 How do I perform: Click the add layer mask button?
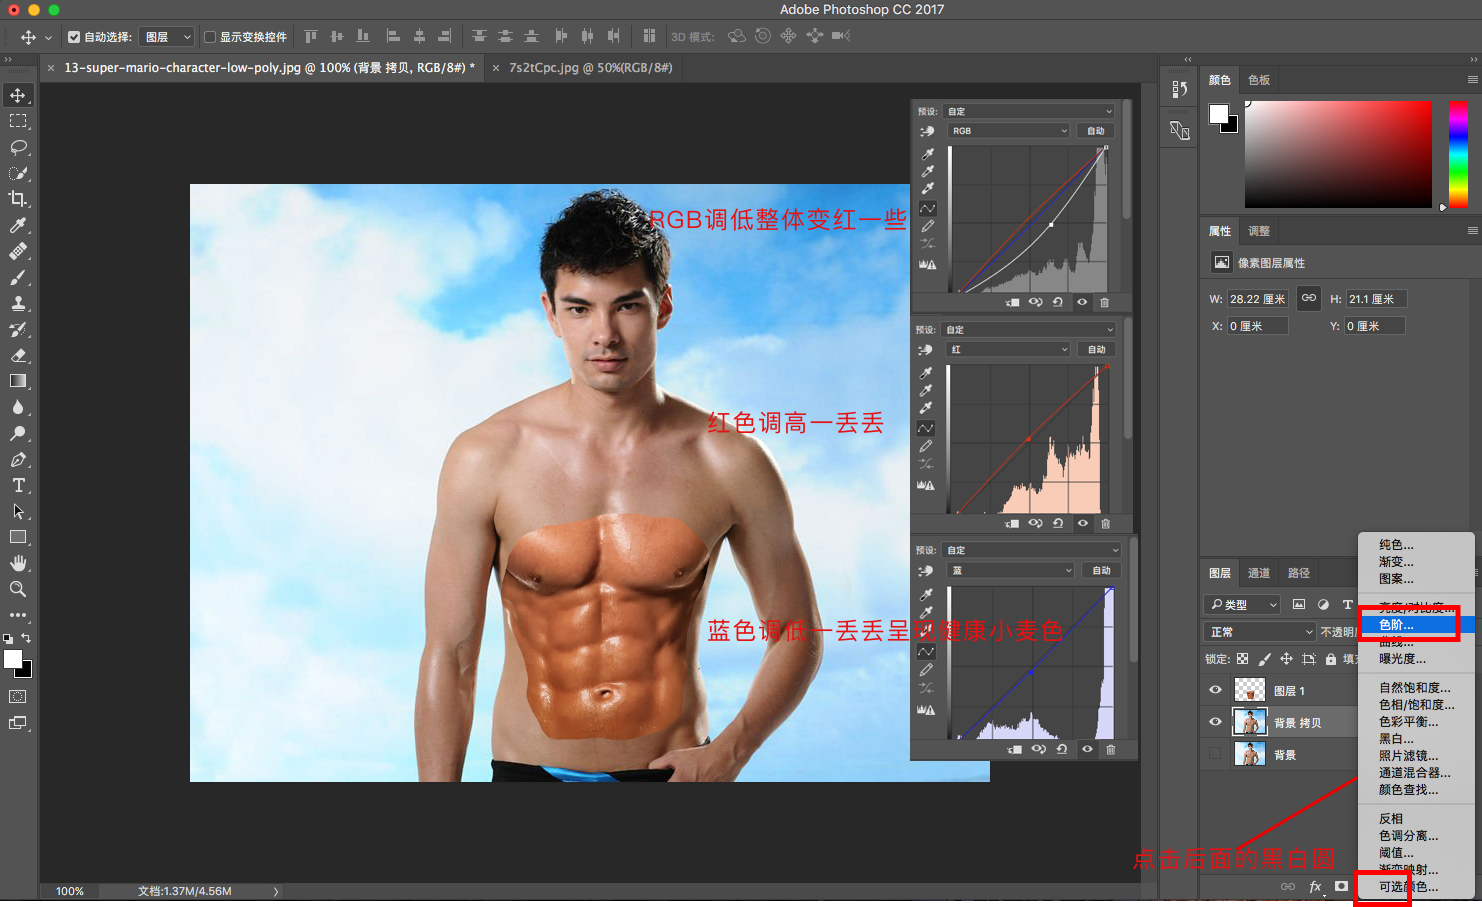pos(1342,887)
